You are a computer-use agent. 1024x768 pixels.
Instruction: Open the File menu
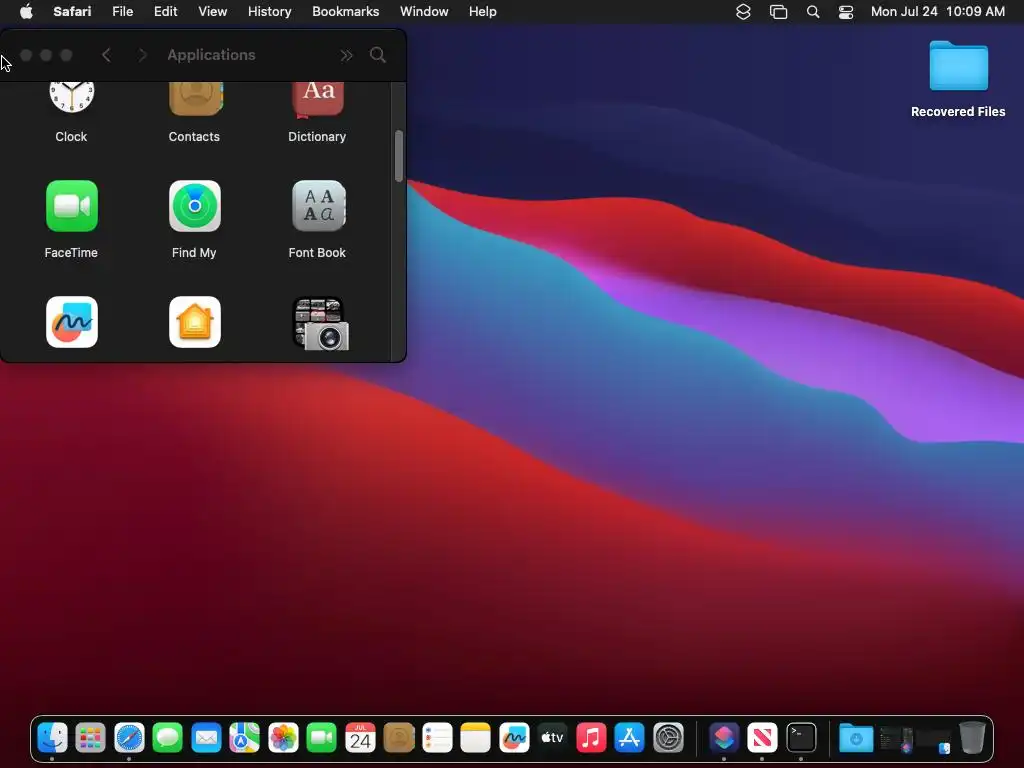click(122, 12)
